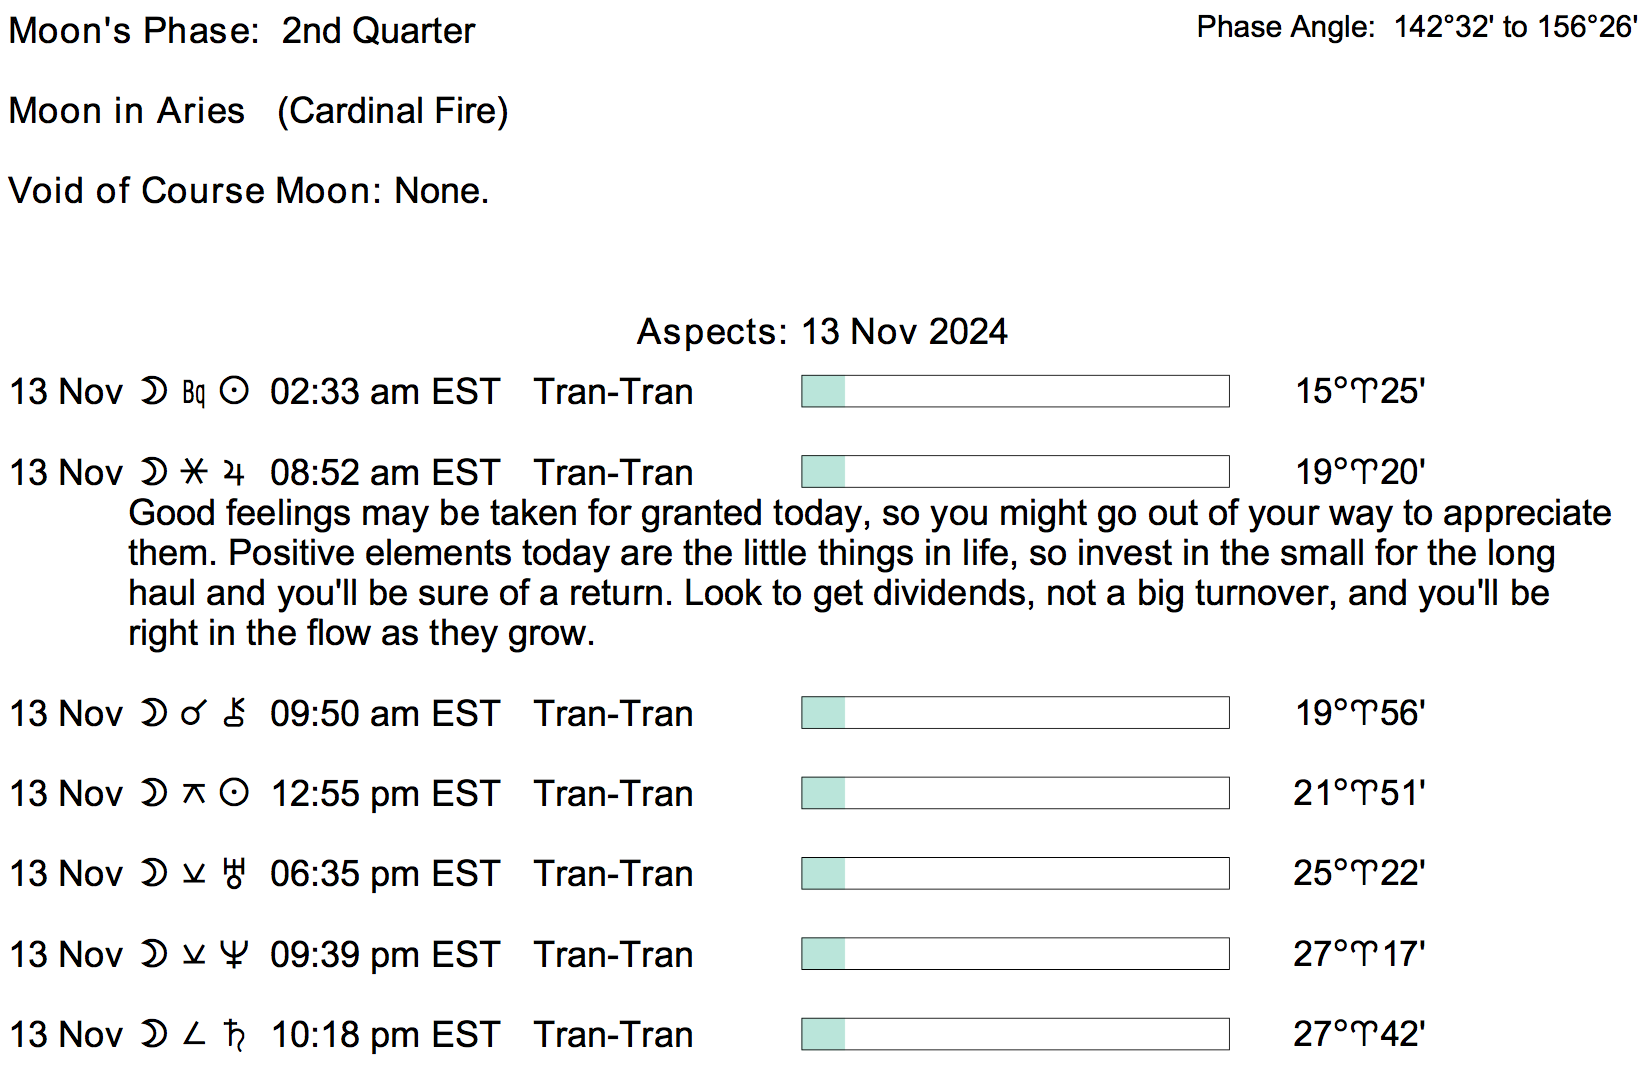Screen dimensions: 1652x1070
Task: Click the Moon glyph in the 12:55 pm row
Action: pos(154,793)
